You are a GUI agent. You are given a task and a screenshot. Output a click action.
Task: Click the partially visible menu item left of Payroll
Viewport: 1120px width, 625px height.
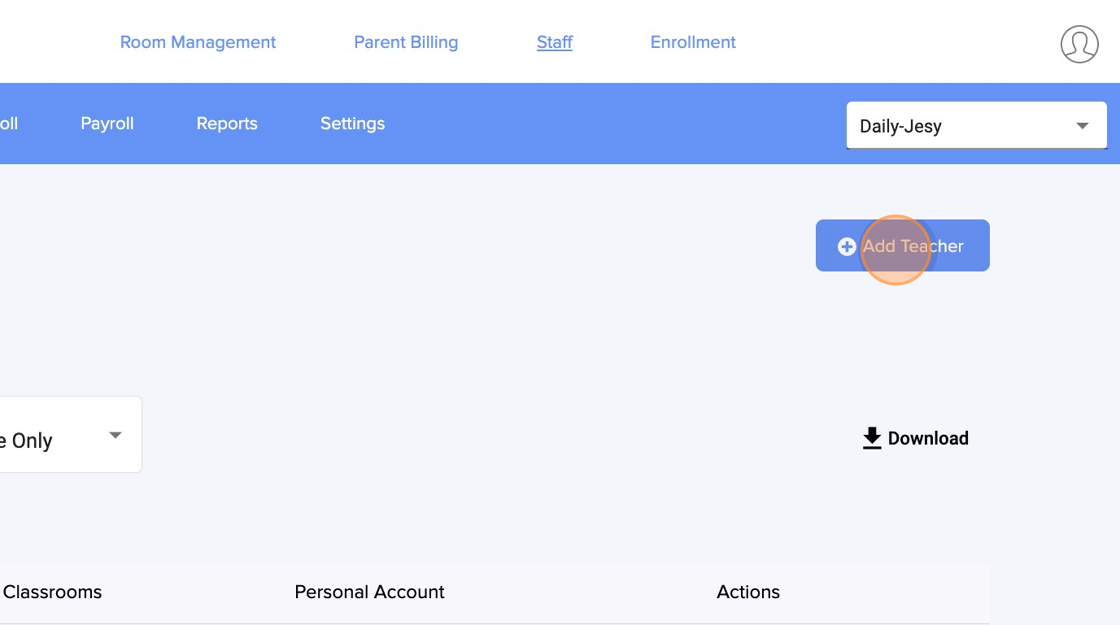[x=8, y=123]
